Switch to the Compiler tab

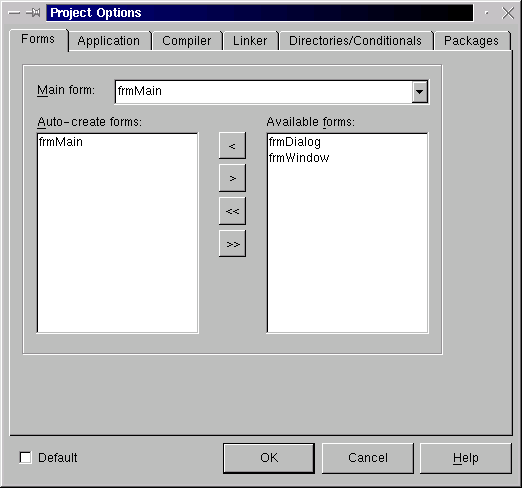(187, 41)
